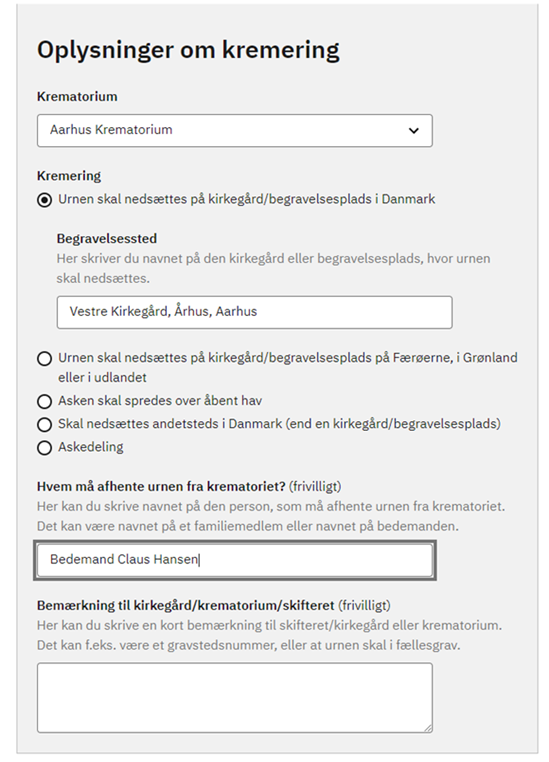Grab the textarea resize handle corner
549x762 pixels.
point(428,728)
